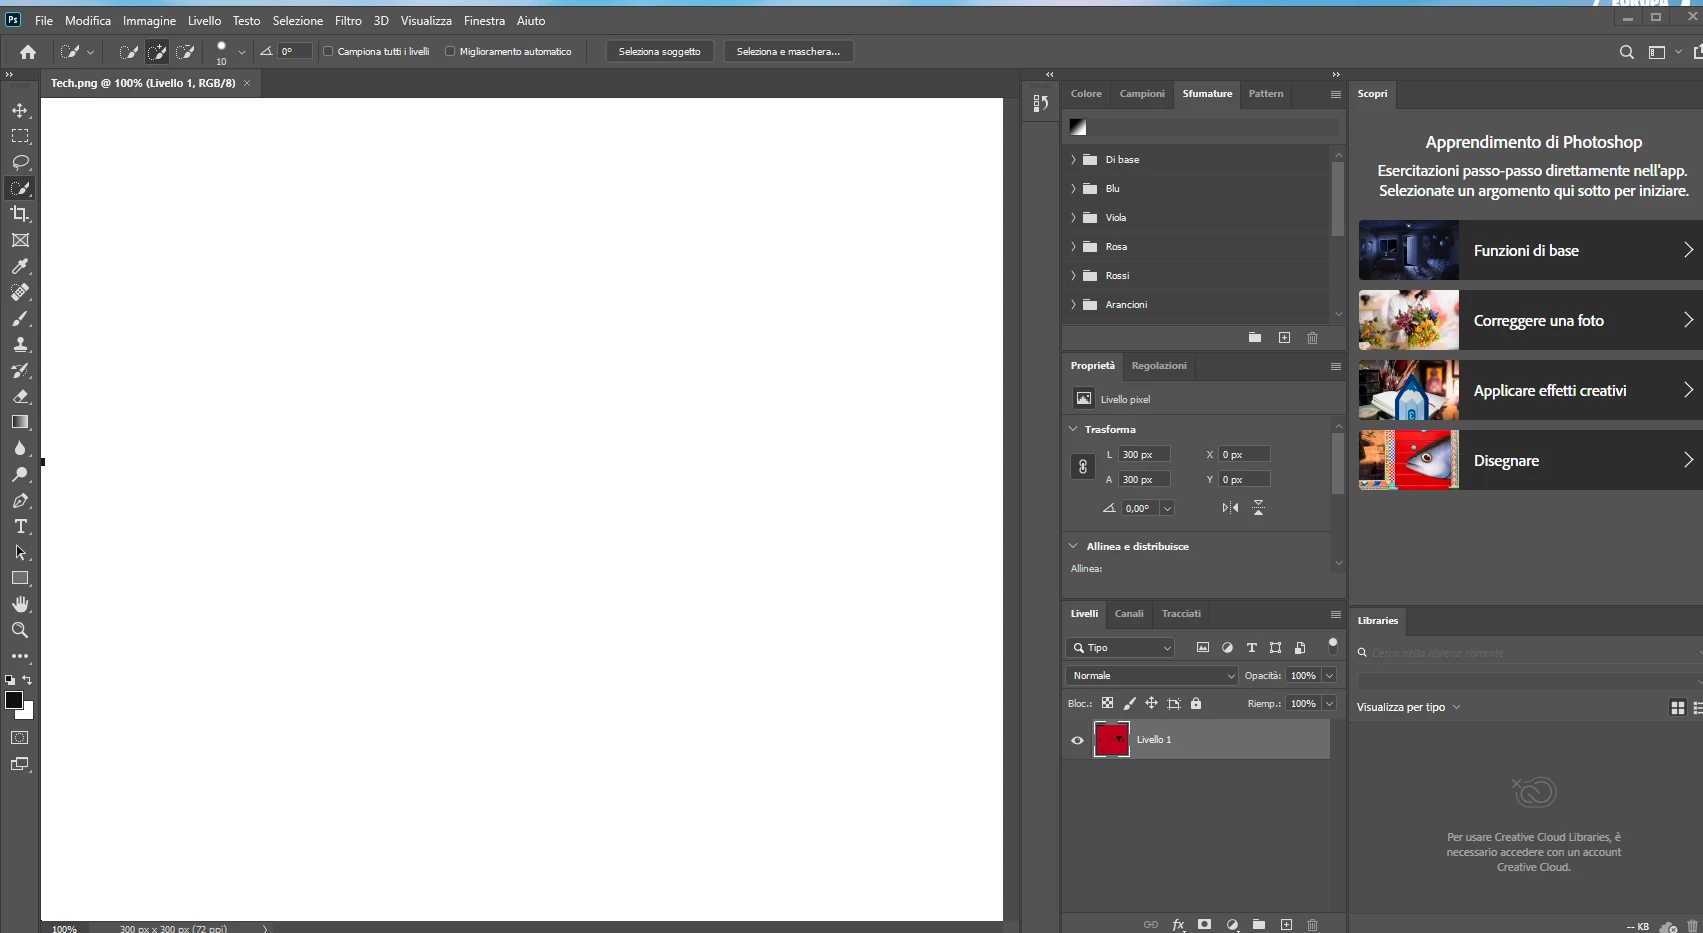Select the Clone Stamp tool
This screenshot has height=933, width=1703.
point(20,344)
